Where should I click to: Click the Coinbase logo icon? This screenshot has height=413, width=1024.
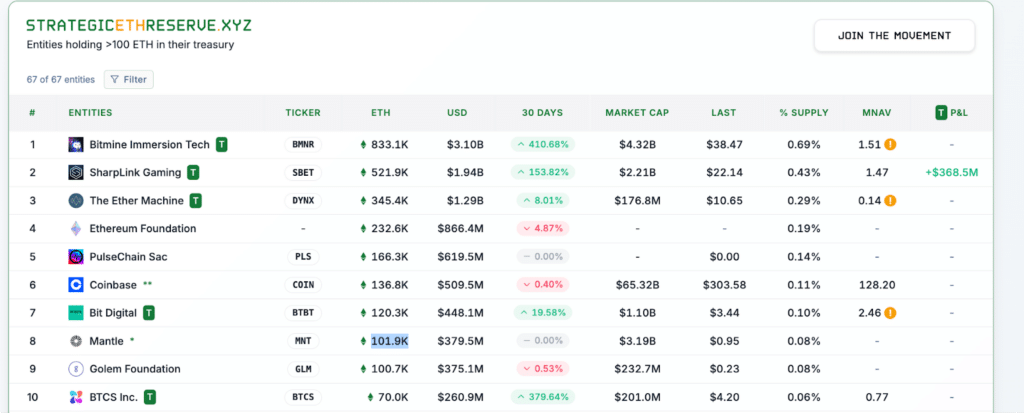(76, 285)
